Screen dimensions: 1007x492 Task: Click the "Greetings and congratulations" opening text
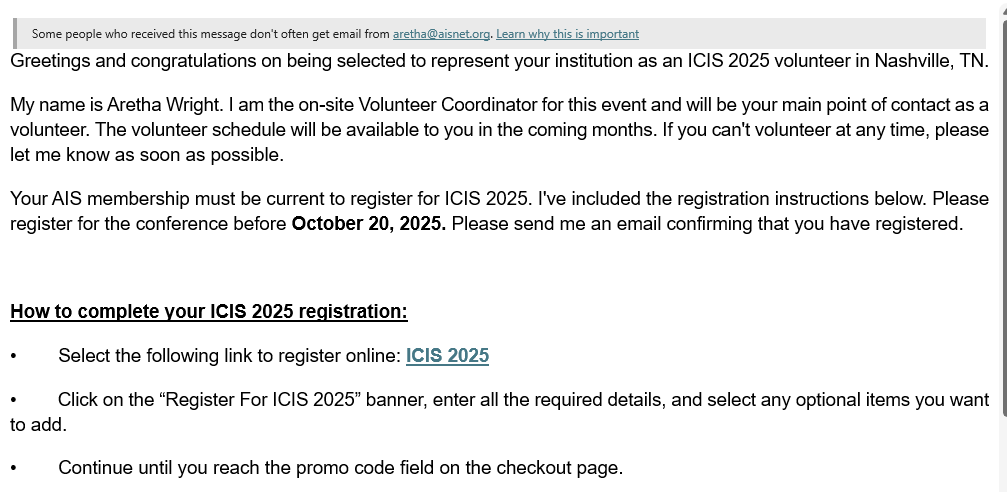coord(121,61)
